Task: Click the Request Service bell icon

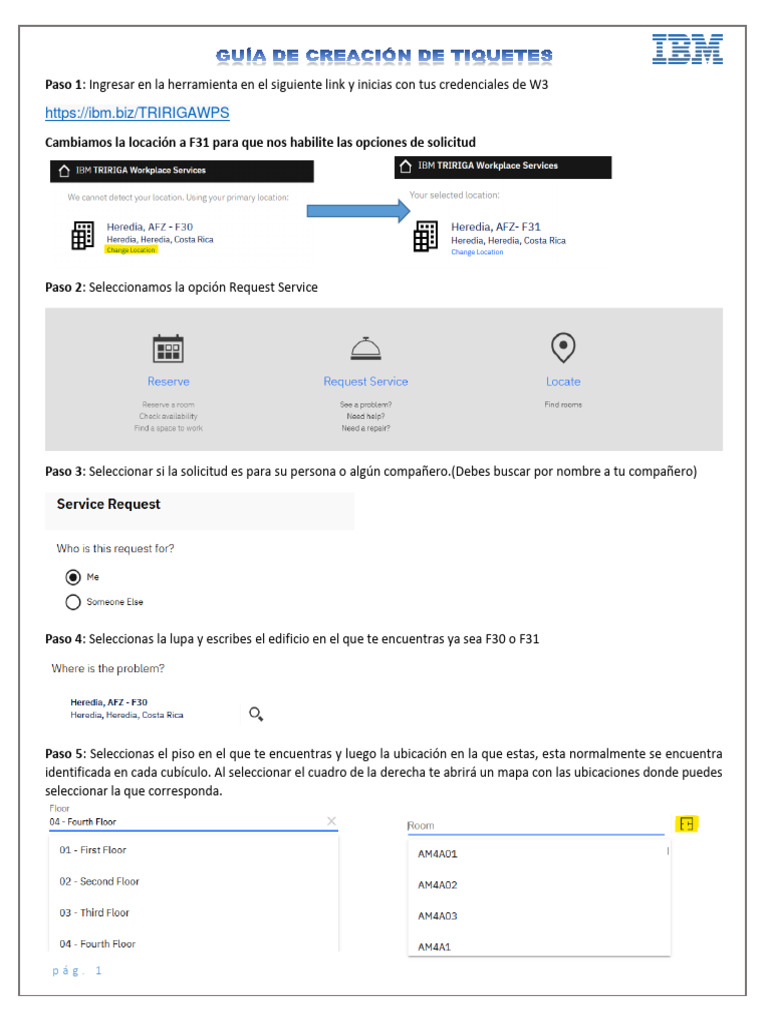Action: point(366,349)
